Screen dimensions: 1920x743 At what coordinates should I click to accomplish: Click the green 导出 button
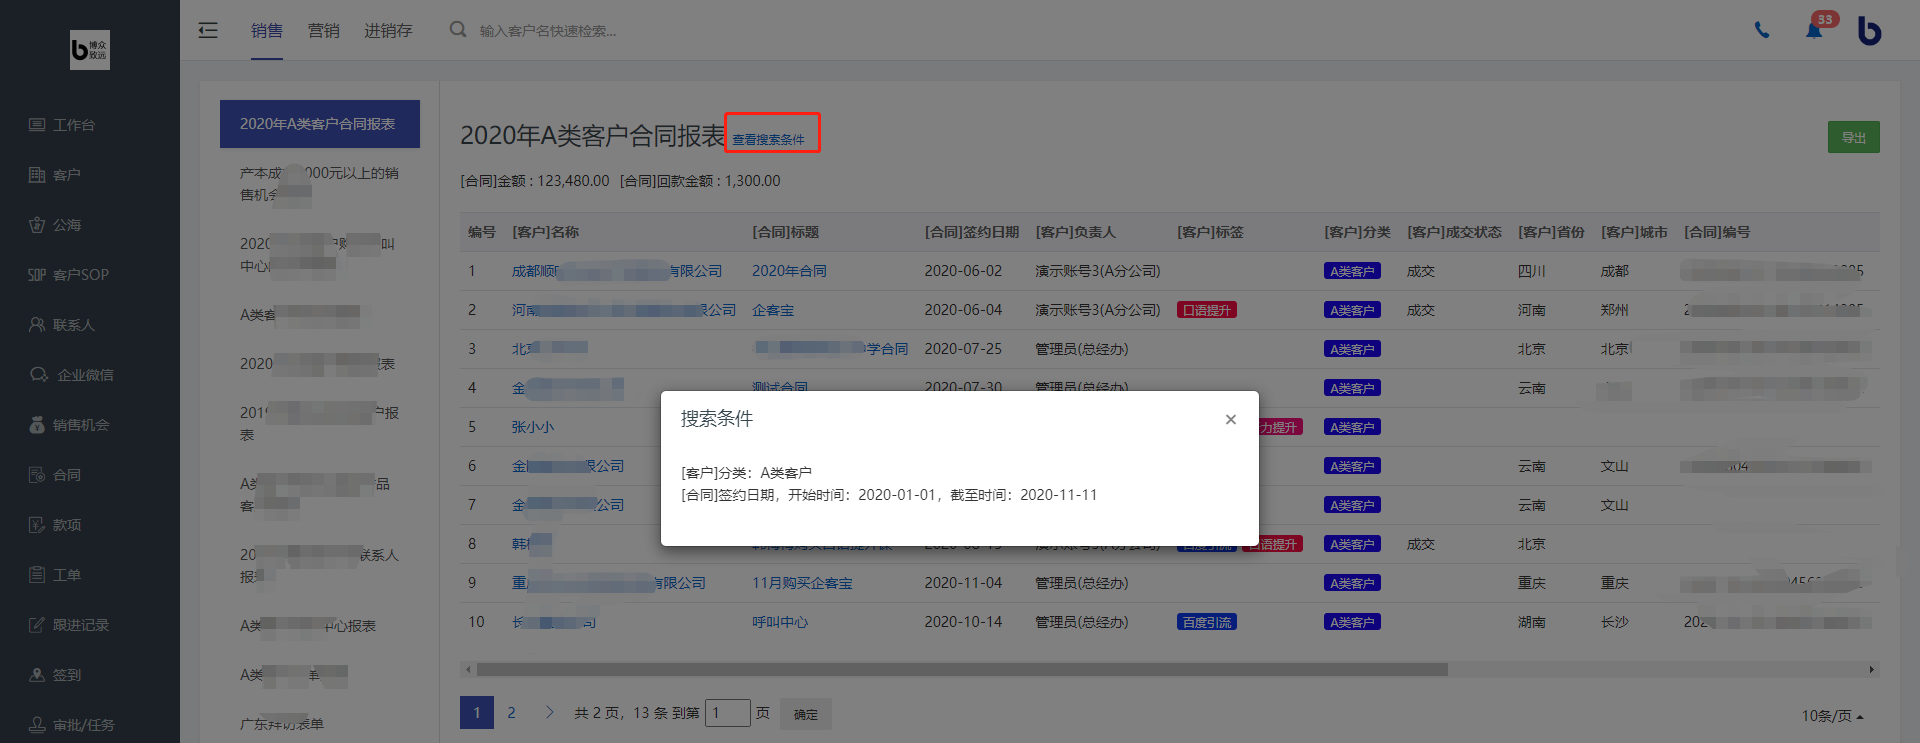[x=1853, y=137]
